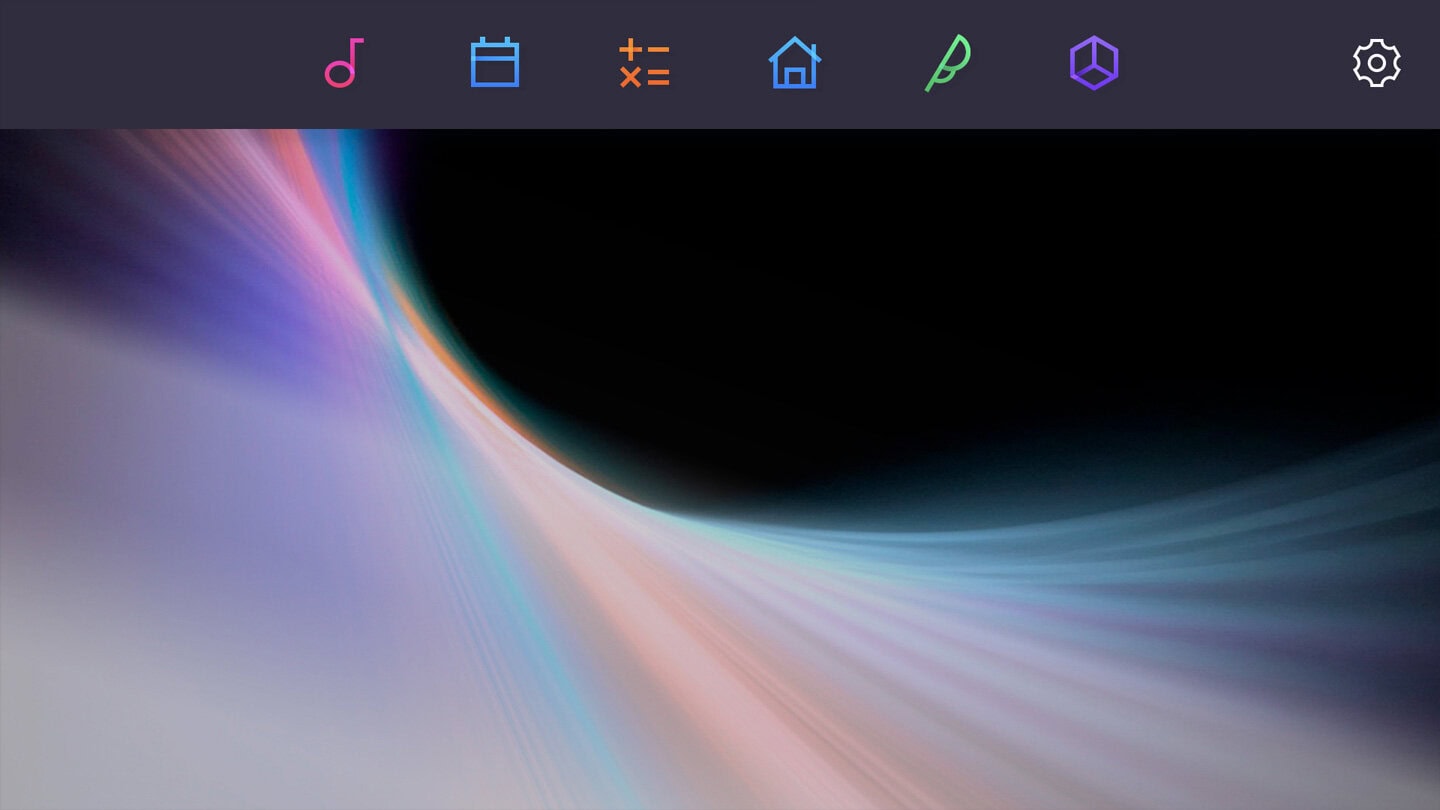Image resolution: width=1440 pixels, height=810 pixels.
Task: Open the purple hexagonal cube icon
Action: pos(1093,63)
